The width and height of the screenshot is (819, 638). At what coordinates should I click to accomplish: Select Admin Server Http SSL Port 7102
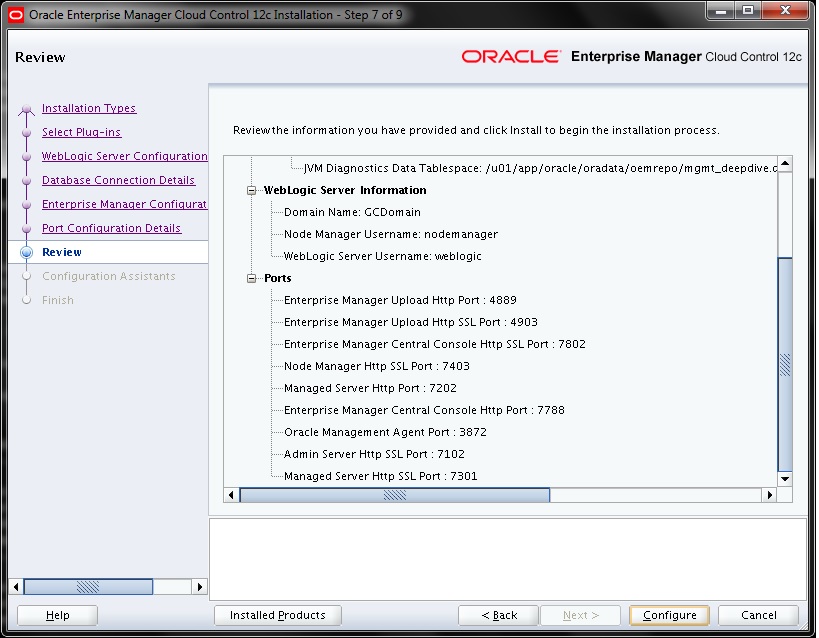coord(374,454)
